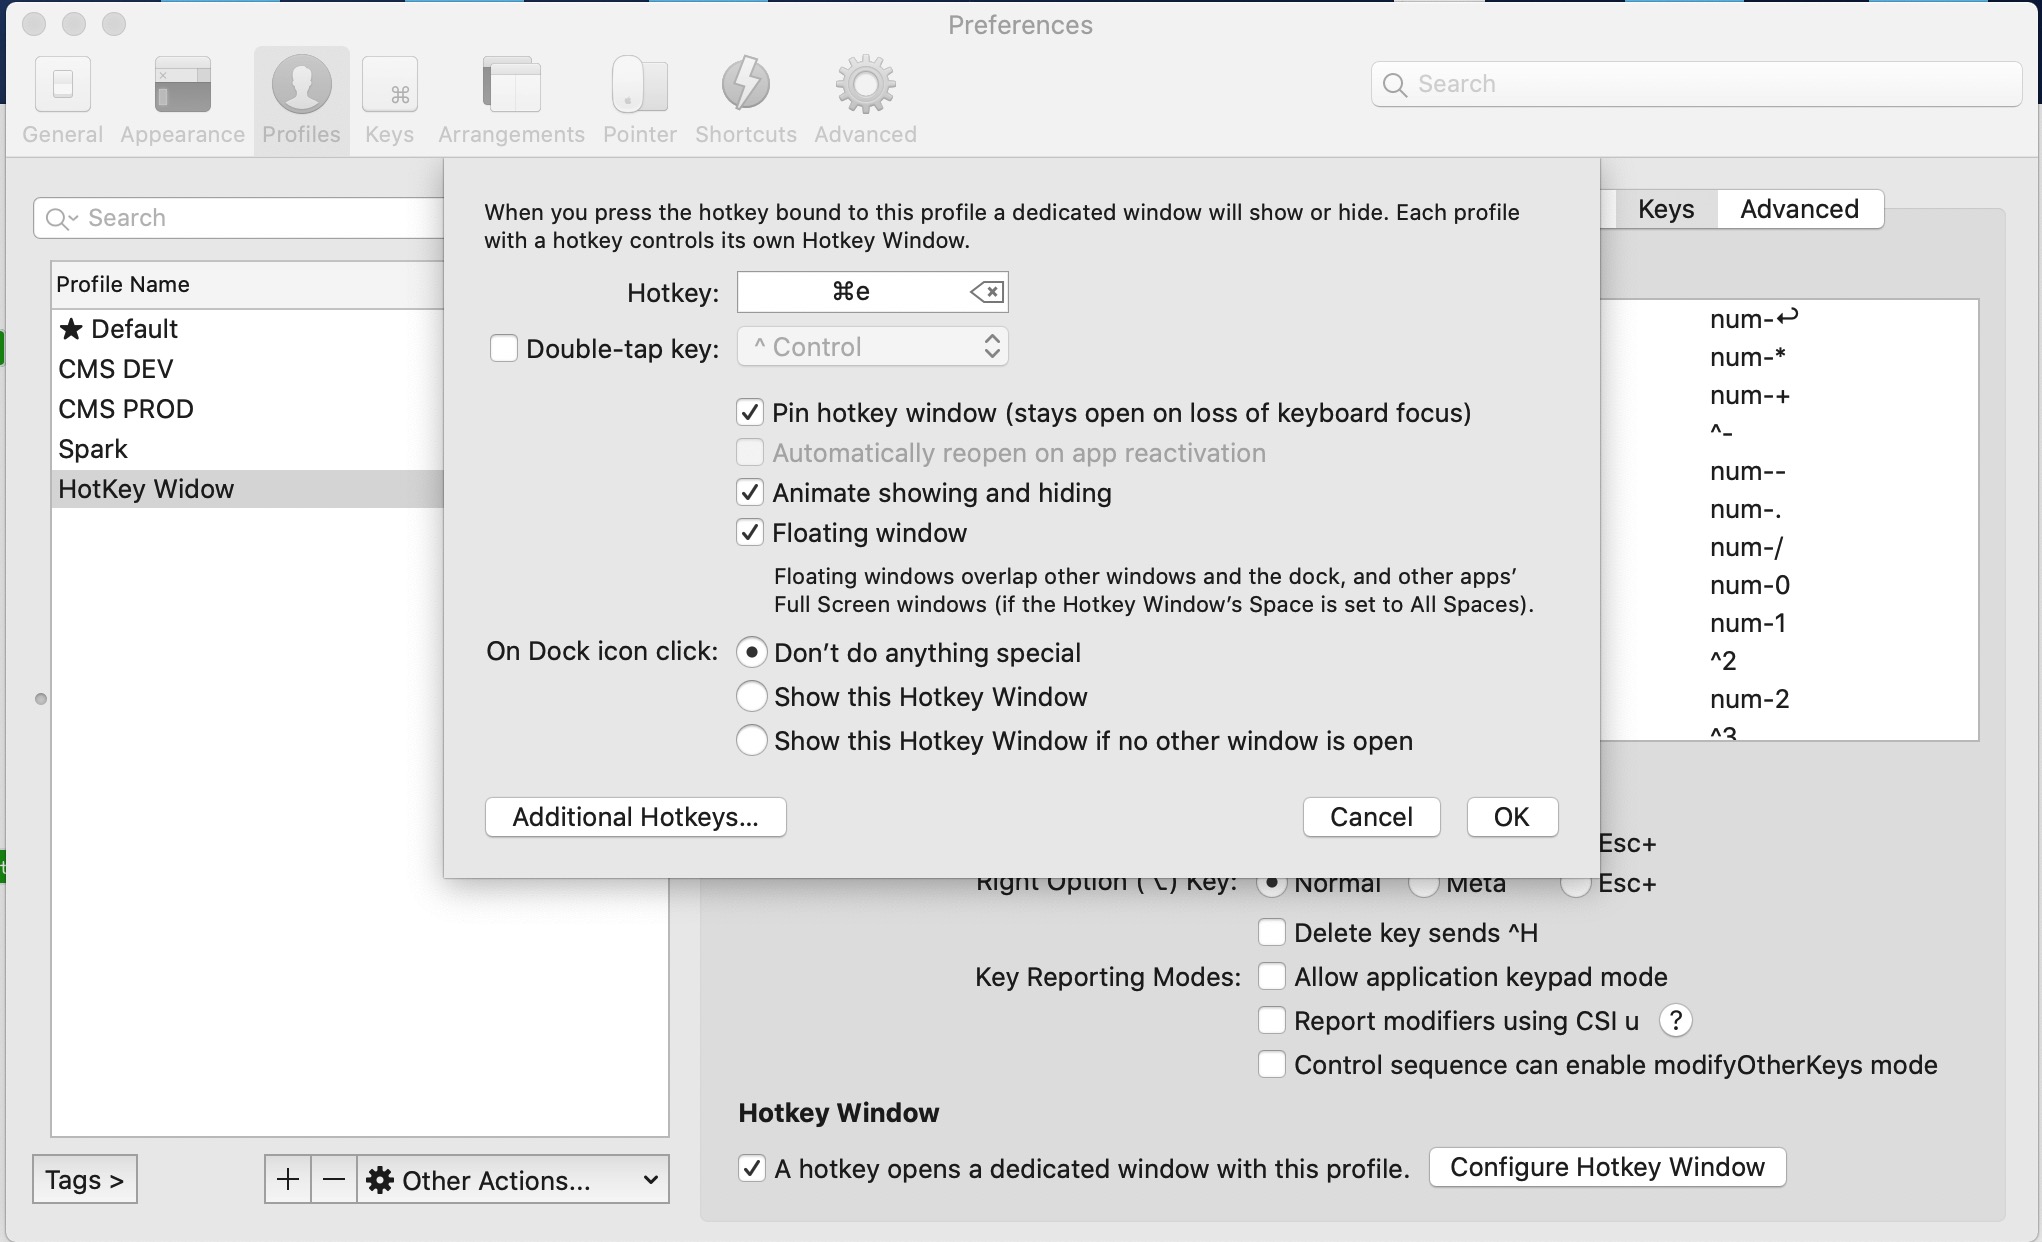Select the HotKey Widow profile

tap(248, 489)
